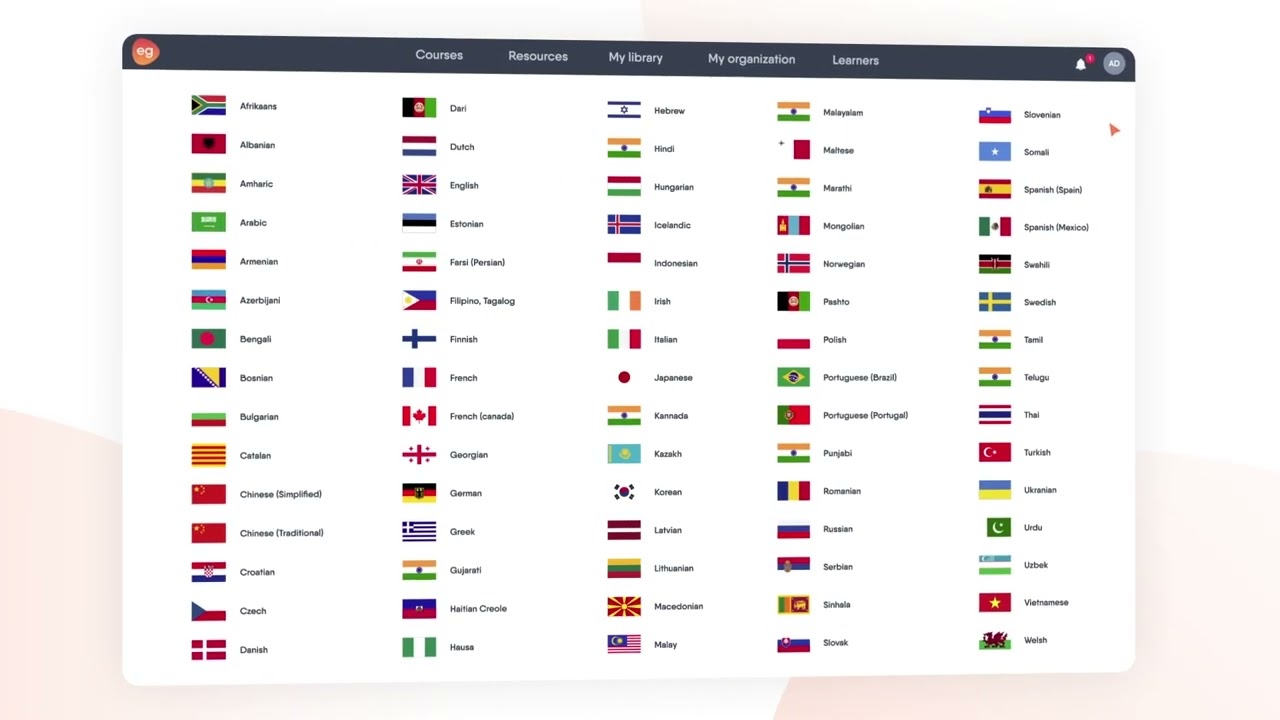This screenshot has width=1280, height=720.
Task: Choose the flag next to Hebrew
Action: point(624,110)
